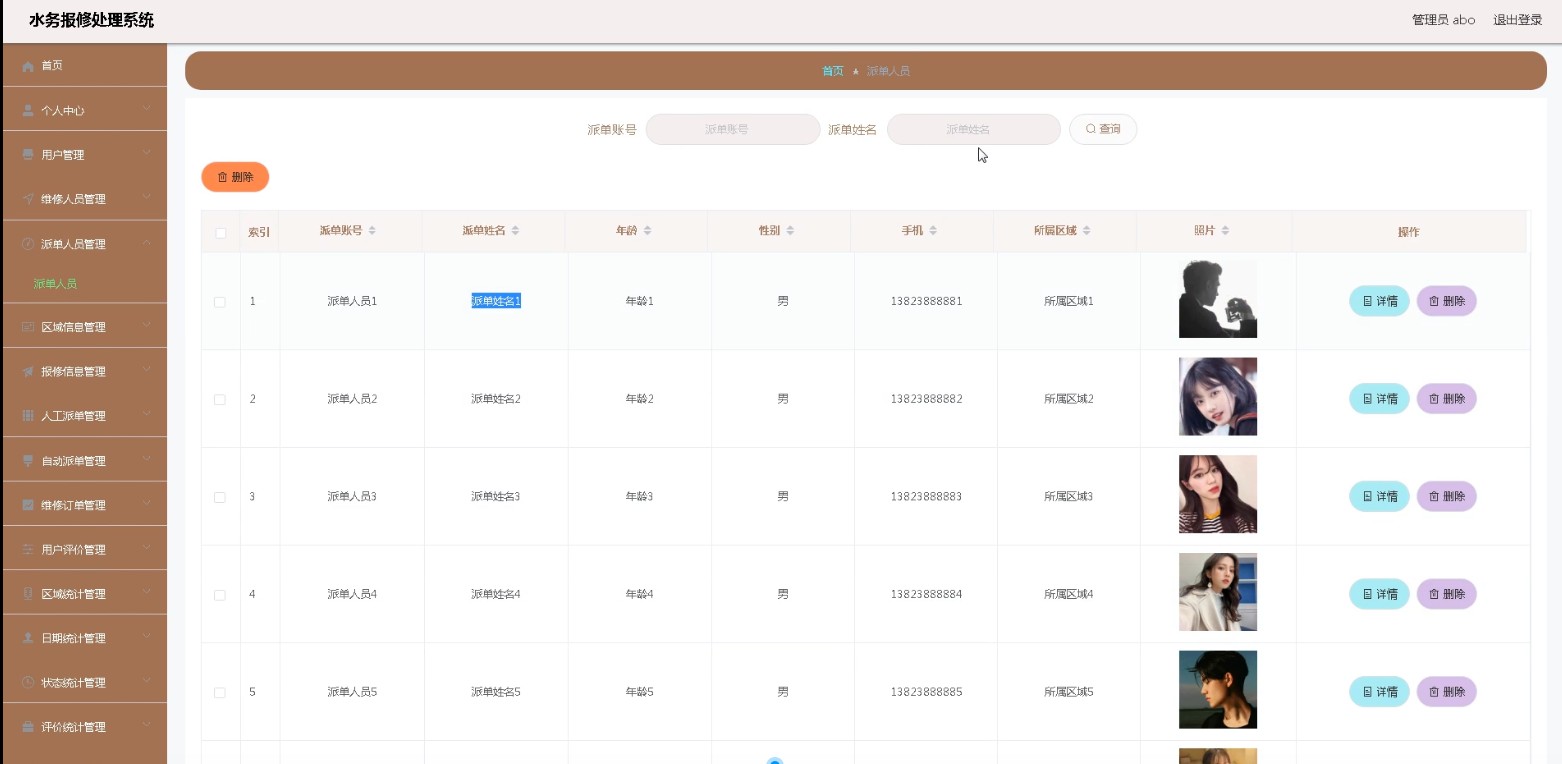Expand the 维修订单管理 menu chevron
Screen dimensions: 1562x764
146,503
